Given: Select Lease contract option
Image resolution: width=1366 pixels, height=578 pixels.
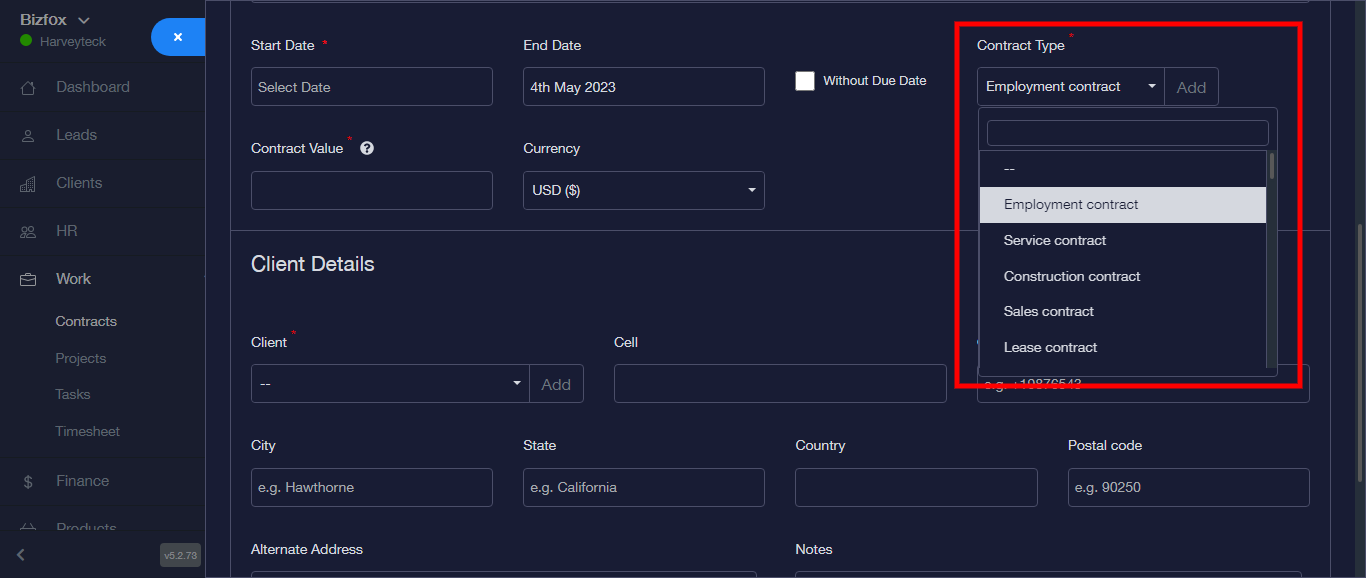Looking at the screenshot, I should [1050, 347].
